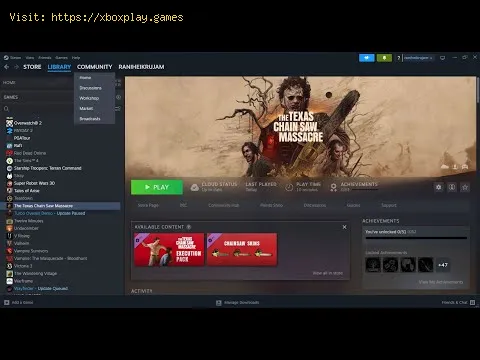Open the game info icon
The height and width of the screenshot is (360, 480).
click(x=452, y=187)
